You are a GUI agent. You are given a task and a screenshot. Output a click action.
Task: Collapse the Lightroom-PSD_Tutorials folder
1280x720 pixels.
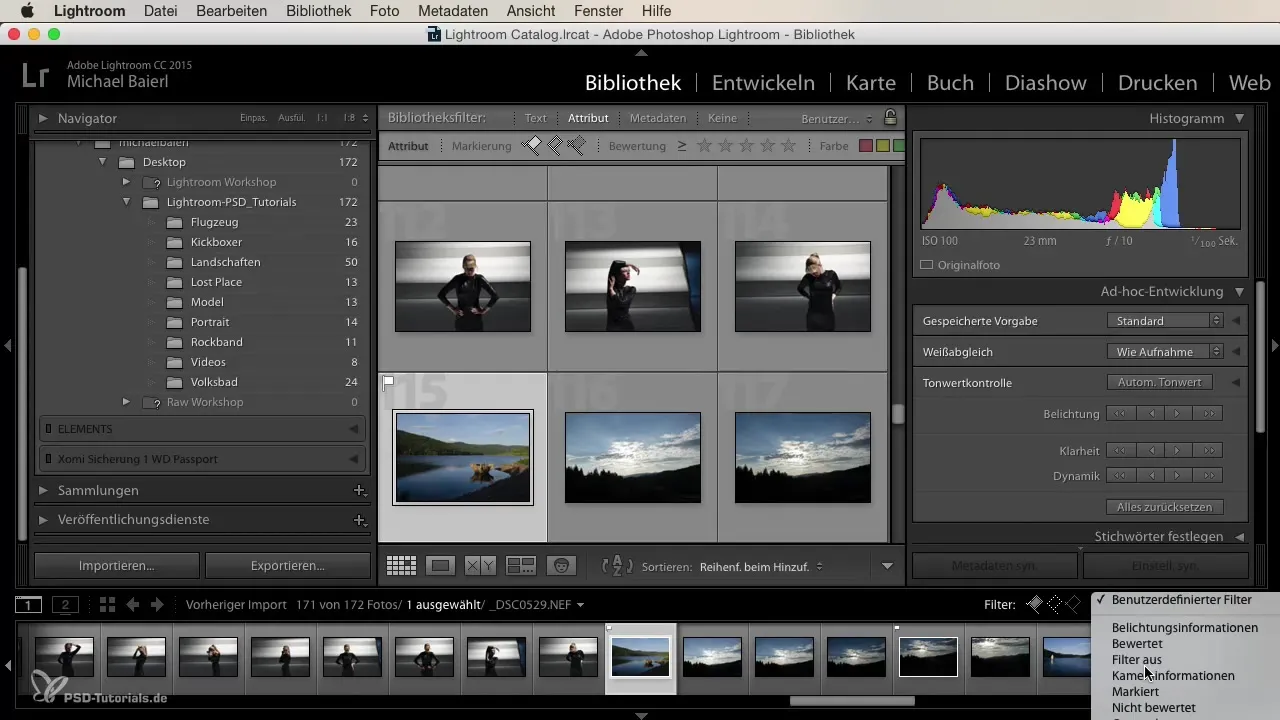126,202
